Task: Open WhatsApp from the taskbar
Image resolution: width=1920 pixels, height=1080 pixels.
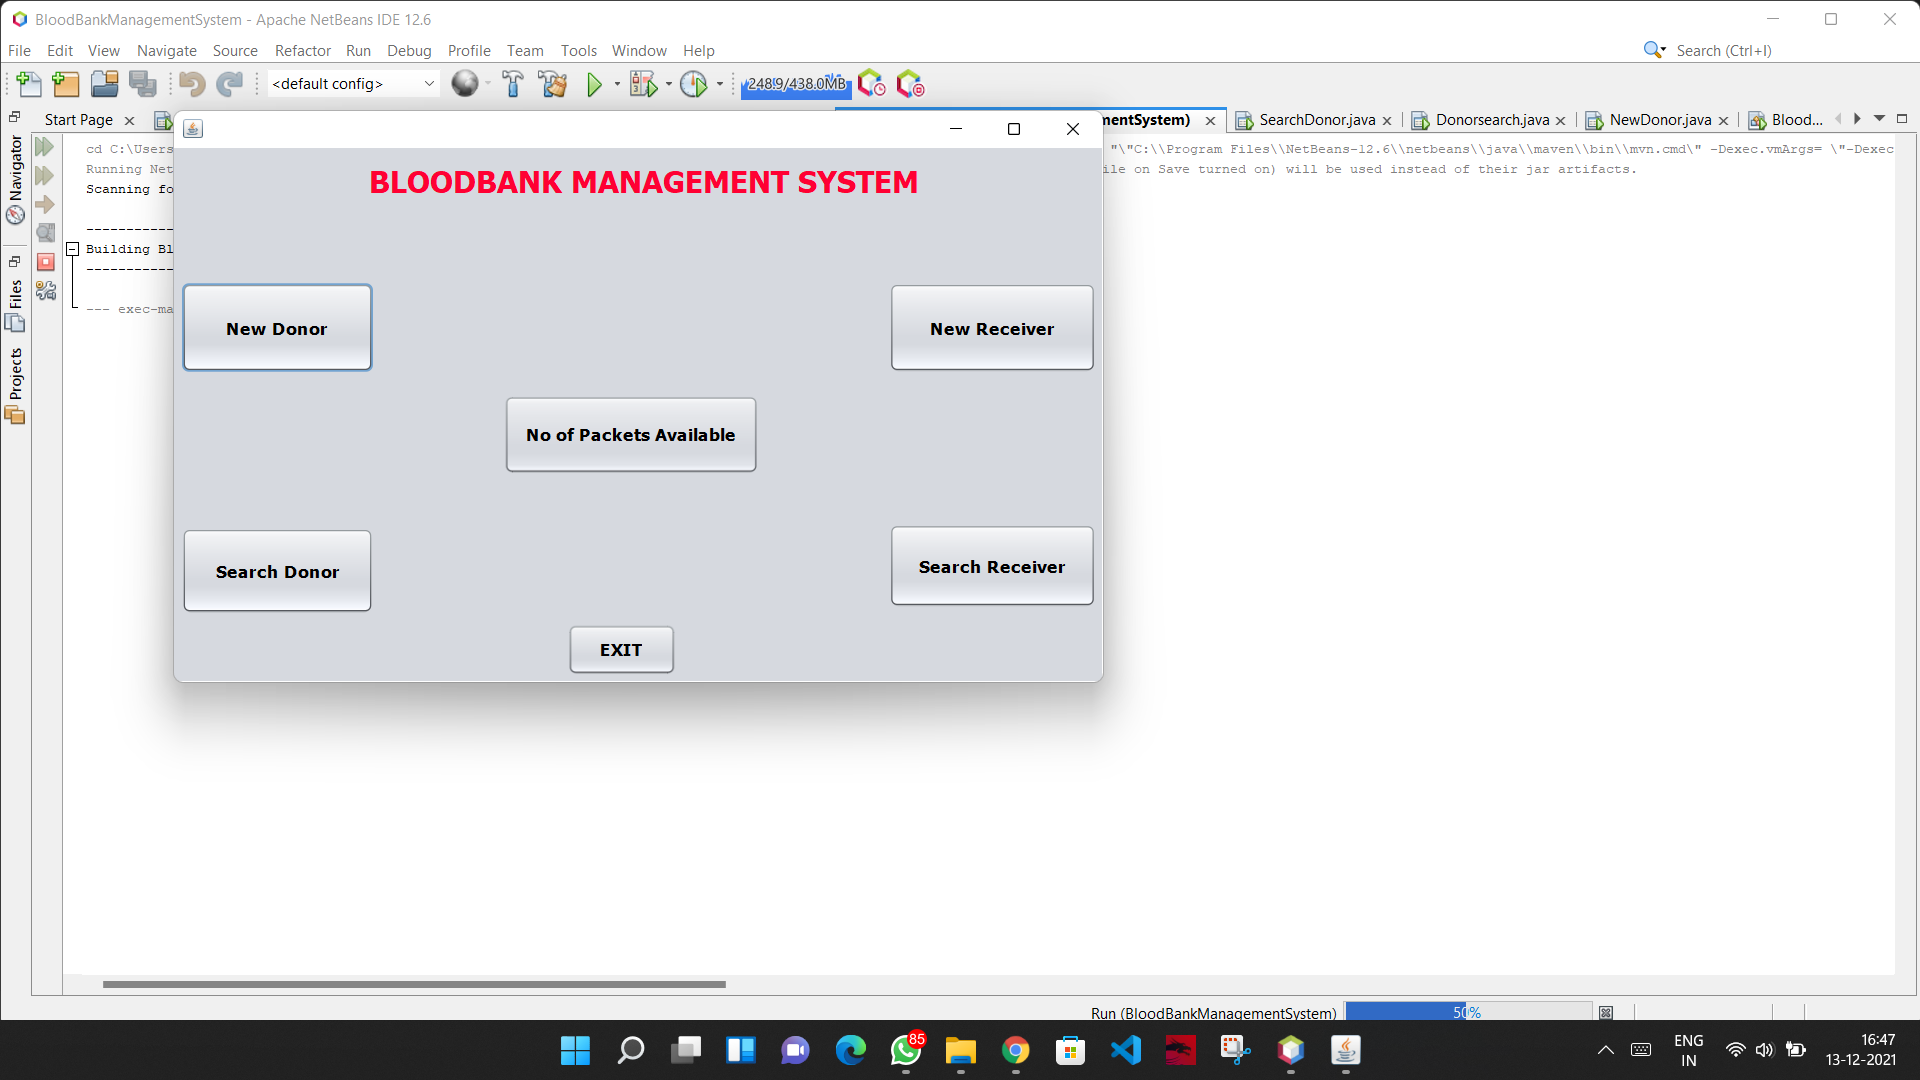Action: (905, 1051)
